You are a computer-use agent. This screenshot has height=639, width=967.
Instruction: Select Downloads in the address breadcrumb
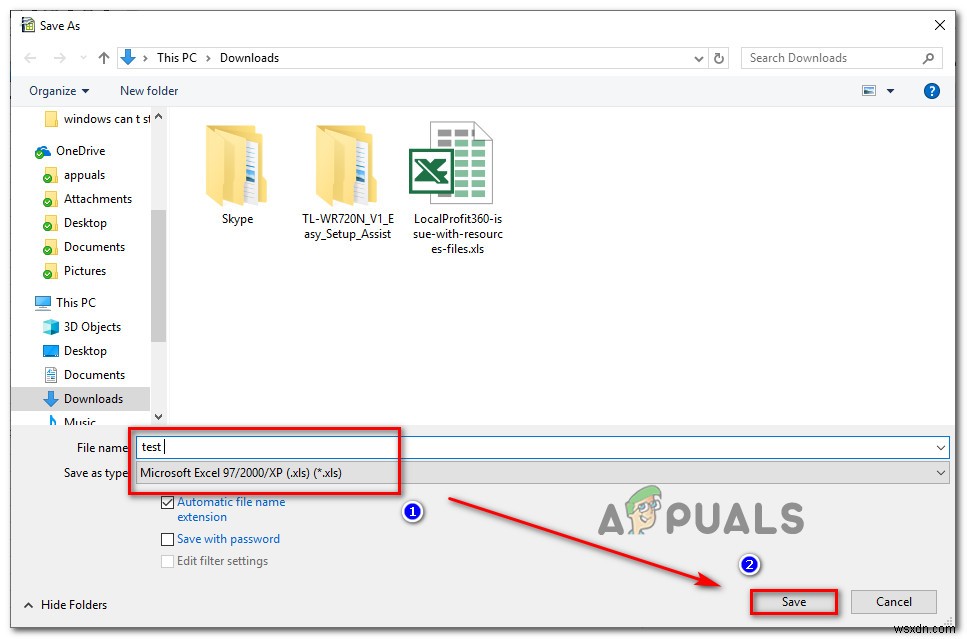tap(249, 58)
